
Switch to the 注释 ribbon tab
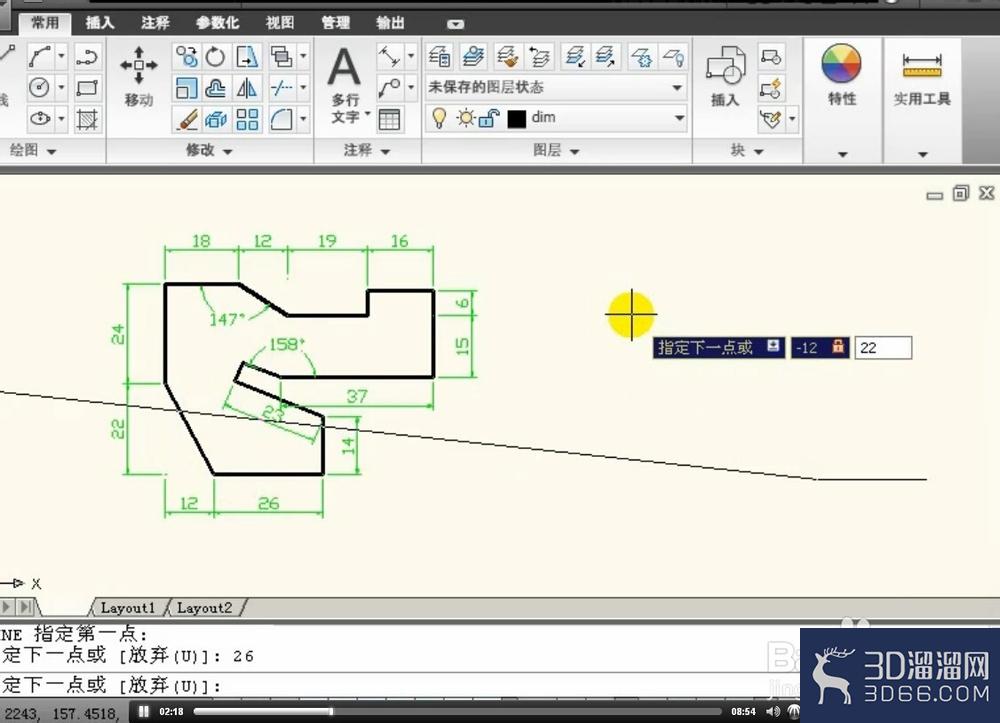coord(155,23)
